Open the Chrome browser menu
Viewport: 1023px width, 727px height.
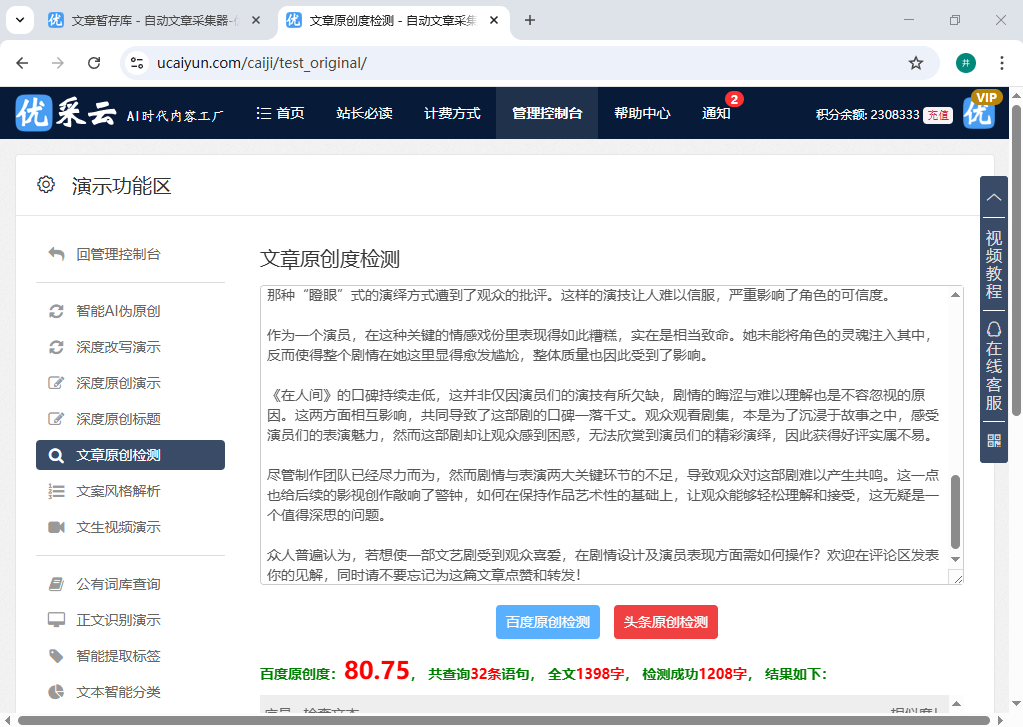(1003, 62)
